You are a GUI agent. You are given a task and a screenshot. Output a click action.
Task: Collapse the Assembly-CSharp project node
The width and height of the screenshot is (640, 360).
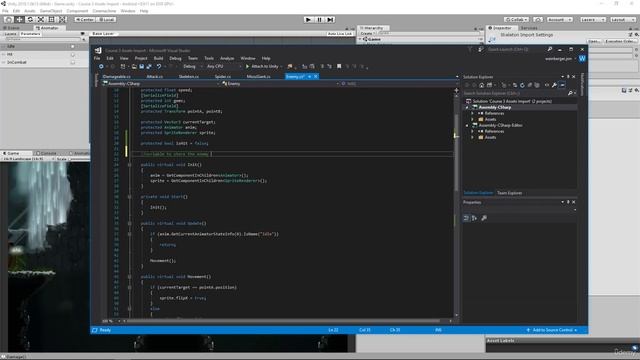click(467, 107)
